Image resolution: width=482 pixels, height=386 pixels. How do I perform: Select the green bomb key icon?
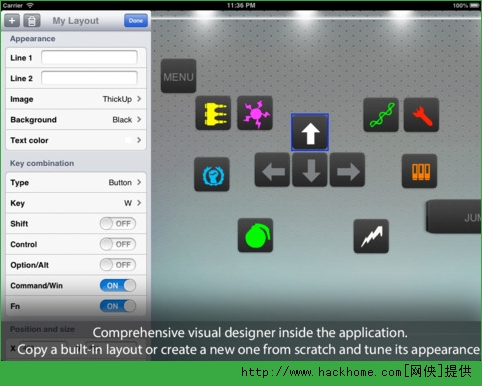pyautogui.click(x=255, y=235)
